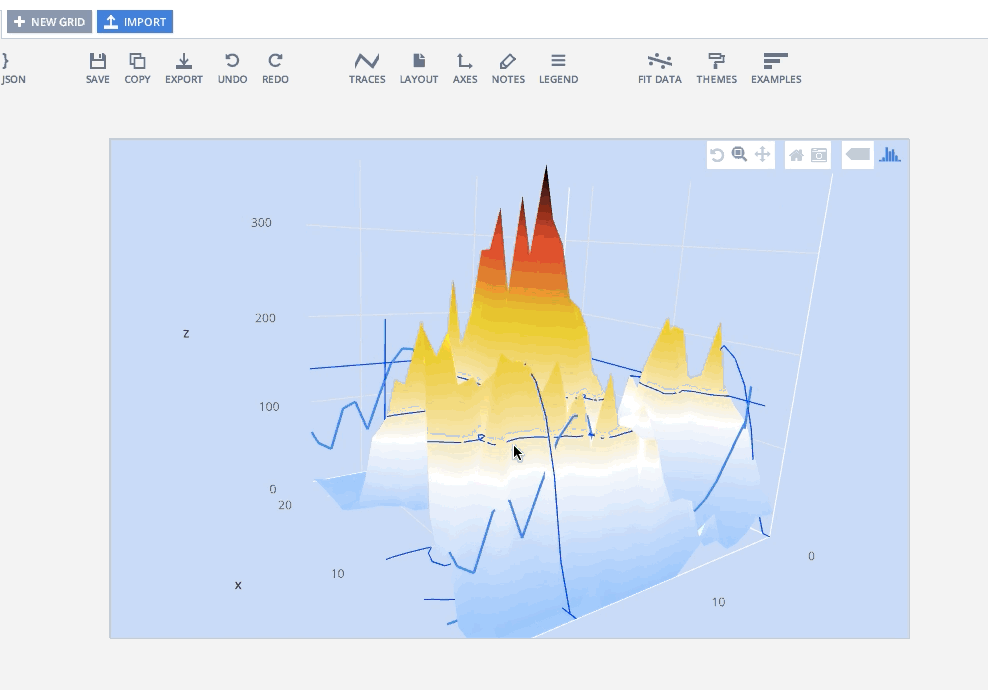Image resolution: width=988 pixels, height=690 pixels.
Task: Export the current chart
Action: (183, 66)
